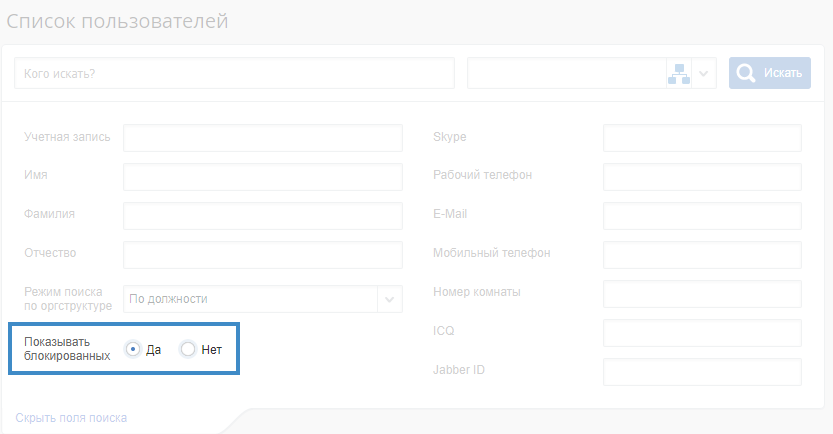
Task: Click the ICQ input field
Action: point(702,333)
